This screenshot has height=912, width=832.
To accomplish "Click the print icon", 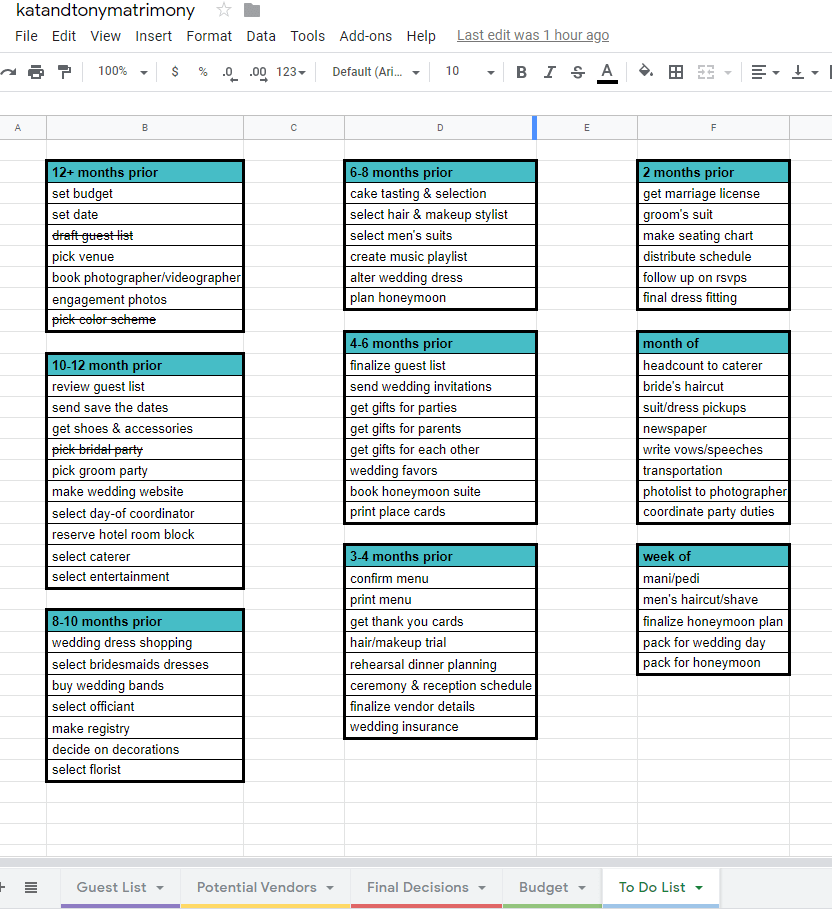I will [36, 72].
